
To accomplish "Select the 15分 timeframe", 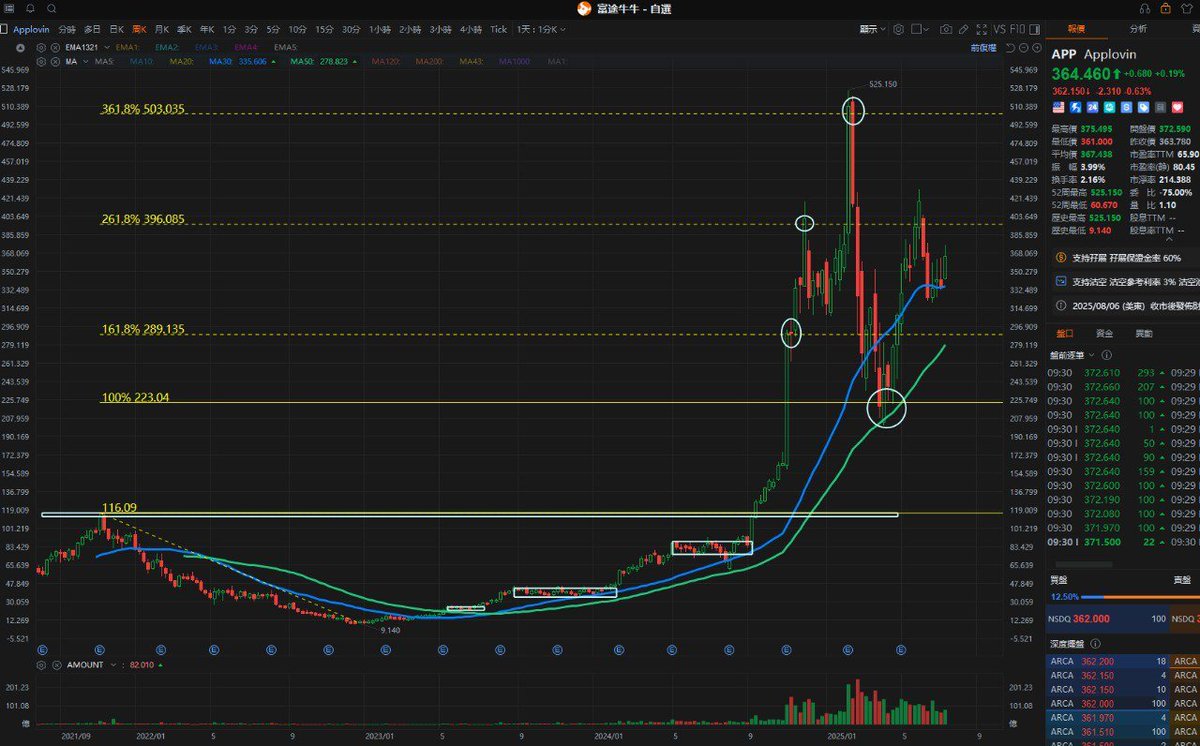I will (x=323, y=29).
